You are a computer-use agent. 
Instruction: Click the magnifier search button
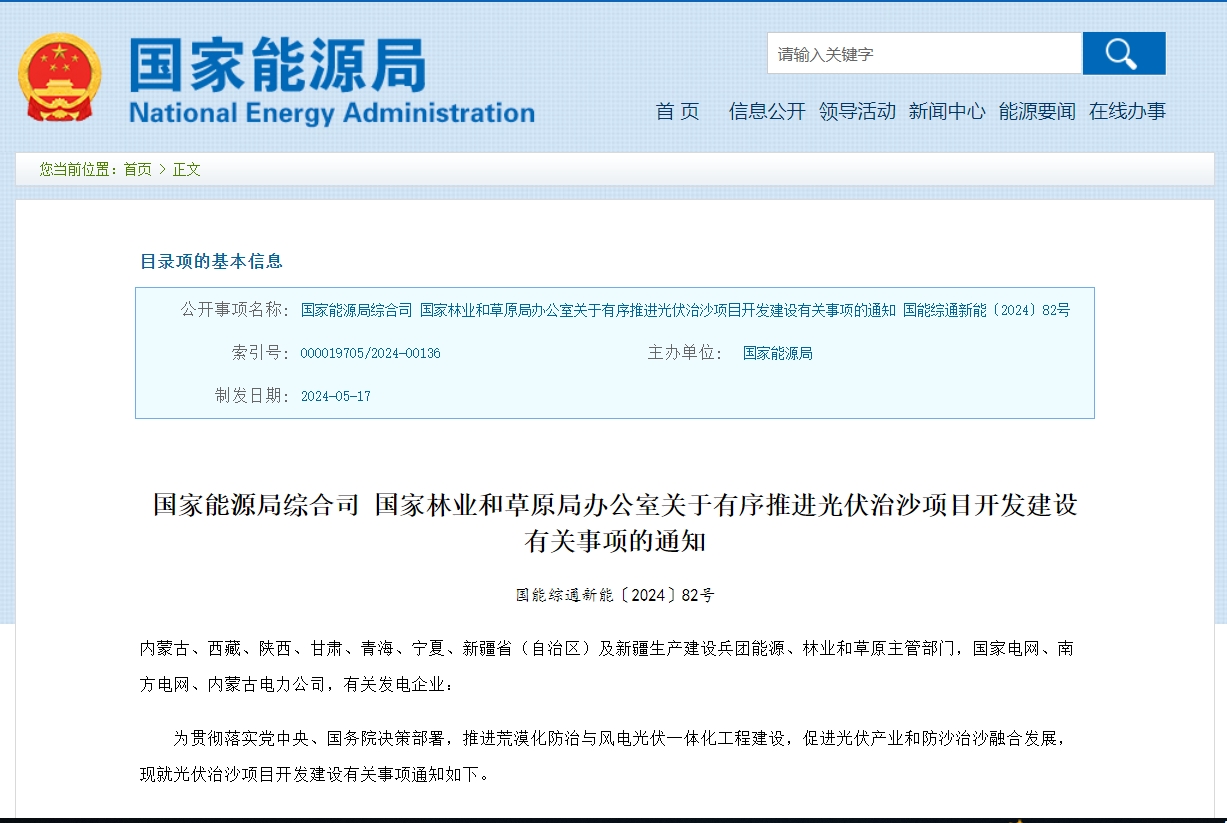[x=1123, y=53]
